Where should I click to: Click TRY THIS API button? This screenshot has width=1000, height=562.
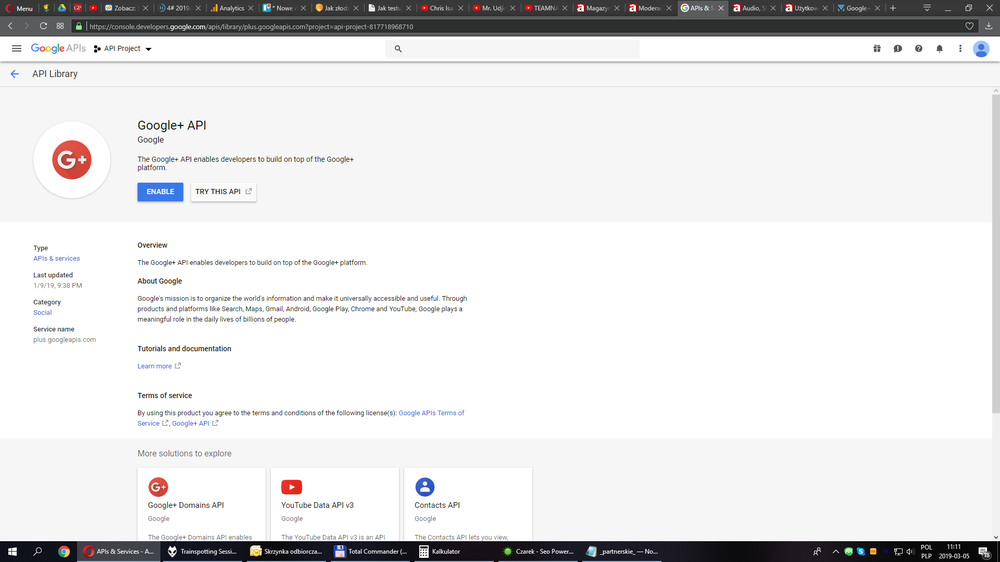coord(223,191)
